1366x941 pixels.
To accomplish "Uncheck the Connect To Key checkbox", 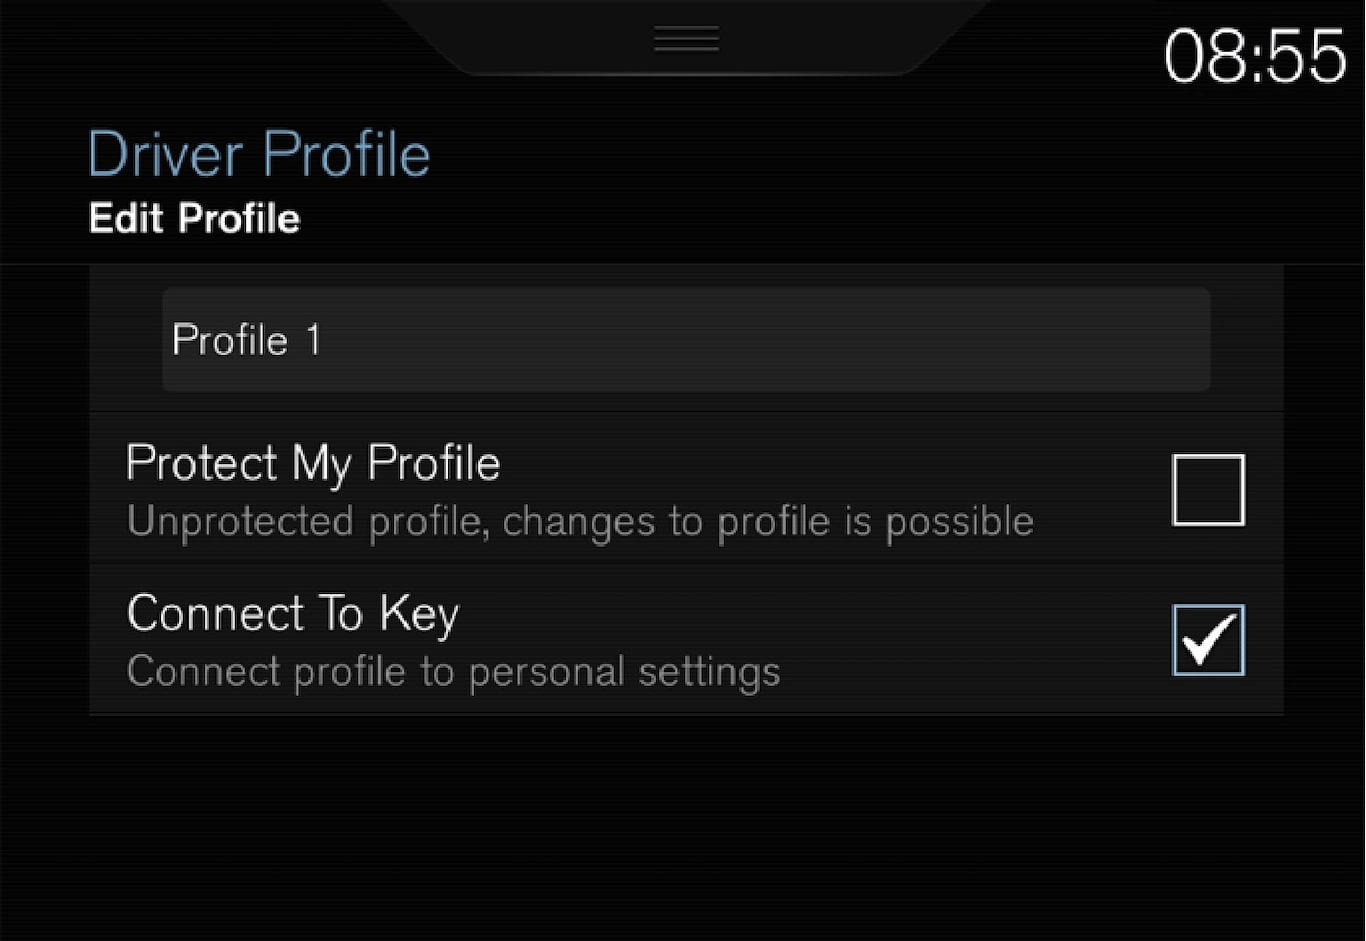I will (x=1208, y=640).
